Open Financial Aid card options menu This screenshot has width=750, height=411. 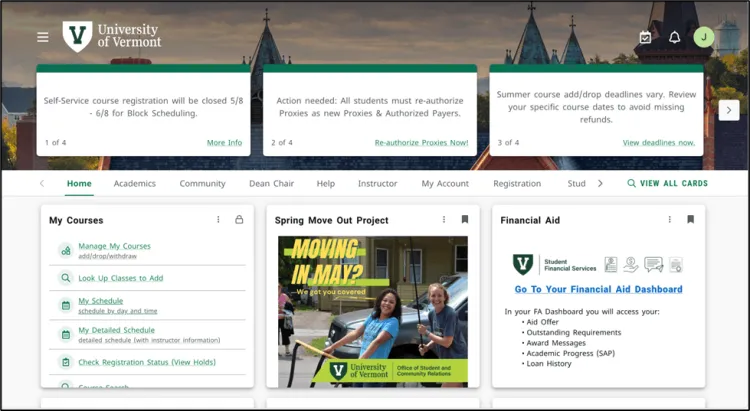670,220
